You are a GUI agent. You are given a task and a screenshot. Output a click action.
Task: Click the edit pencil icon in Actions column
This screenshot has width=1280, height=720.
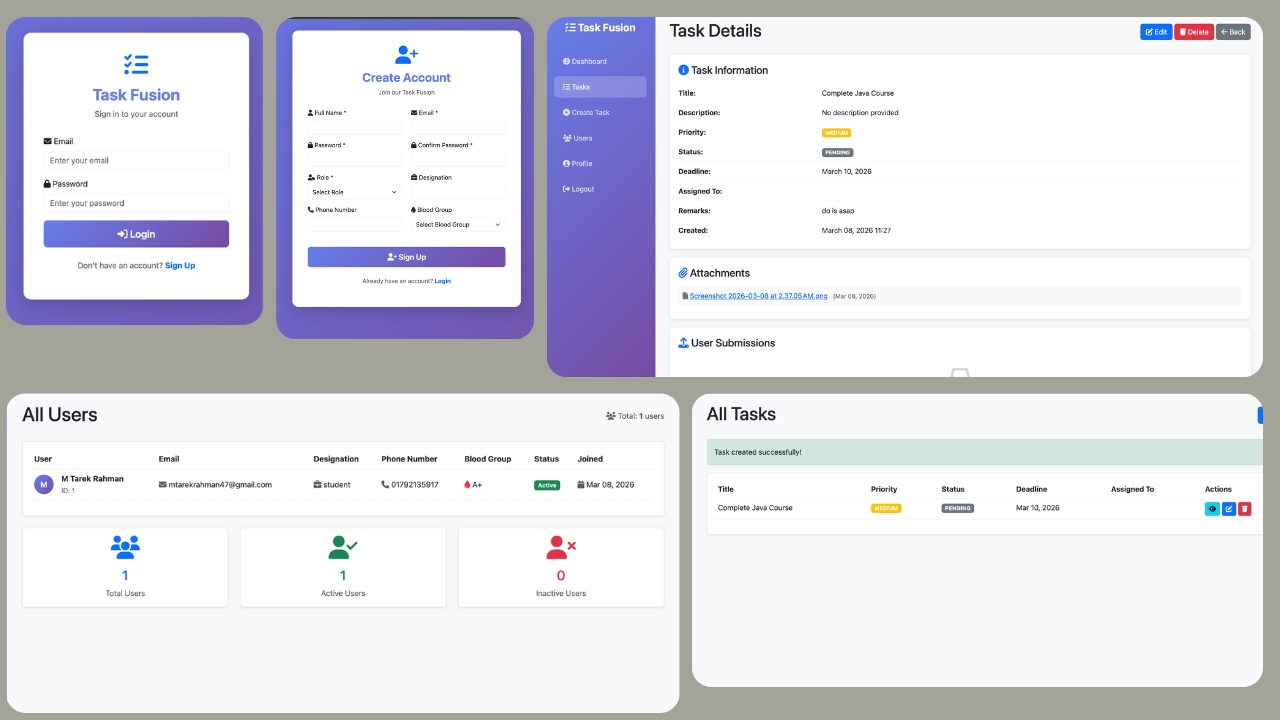click(x=1227, y=508)
